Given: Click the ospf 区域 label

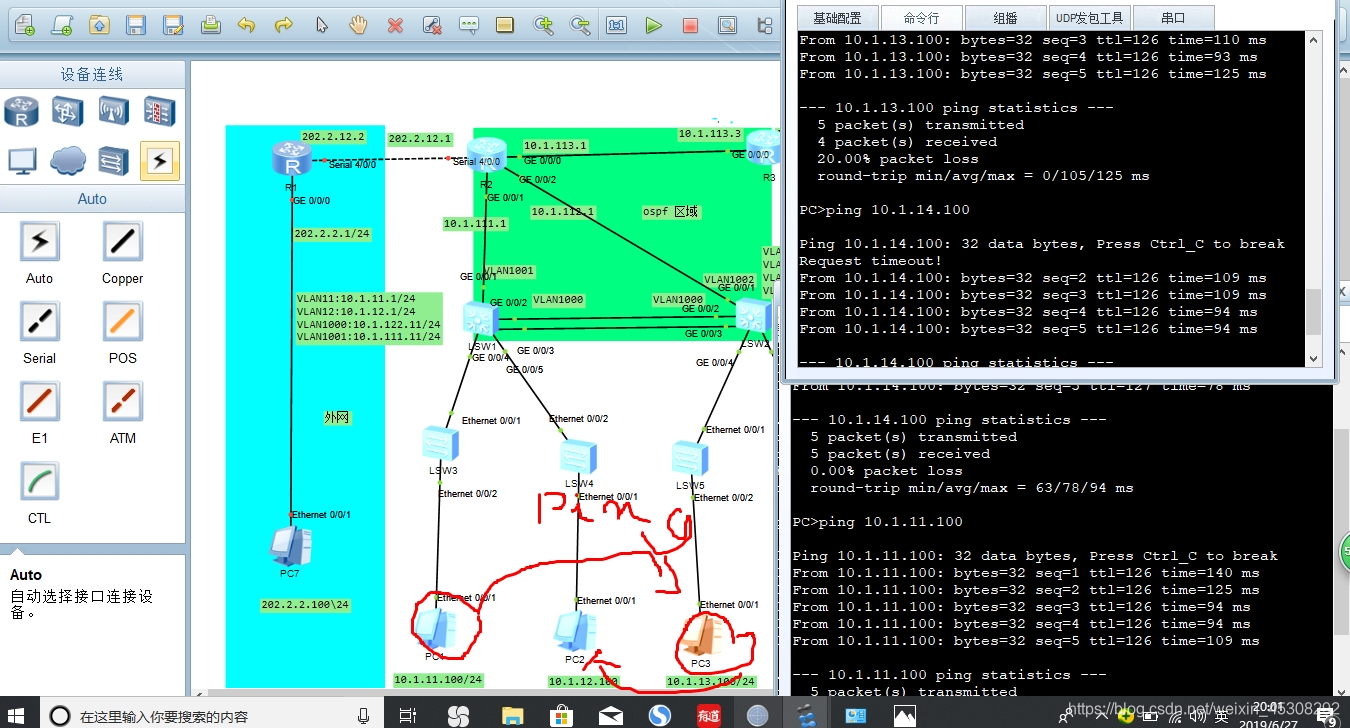Looking at the screenshot, I should pos(670,212).
